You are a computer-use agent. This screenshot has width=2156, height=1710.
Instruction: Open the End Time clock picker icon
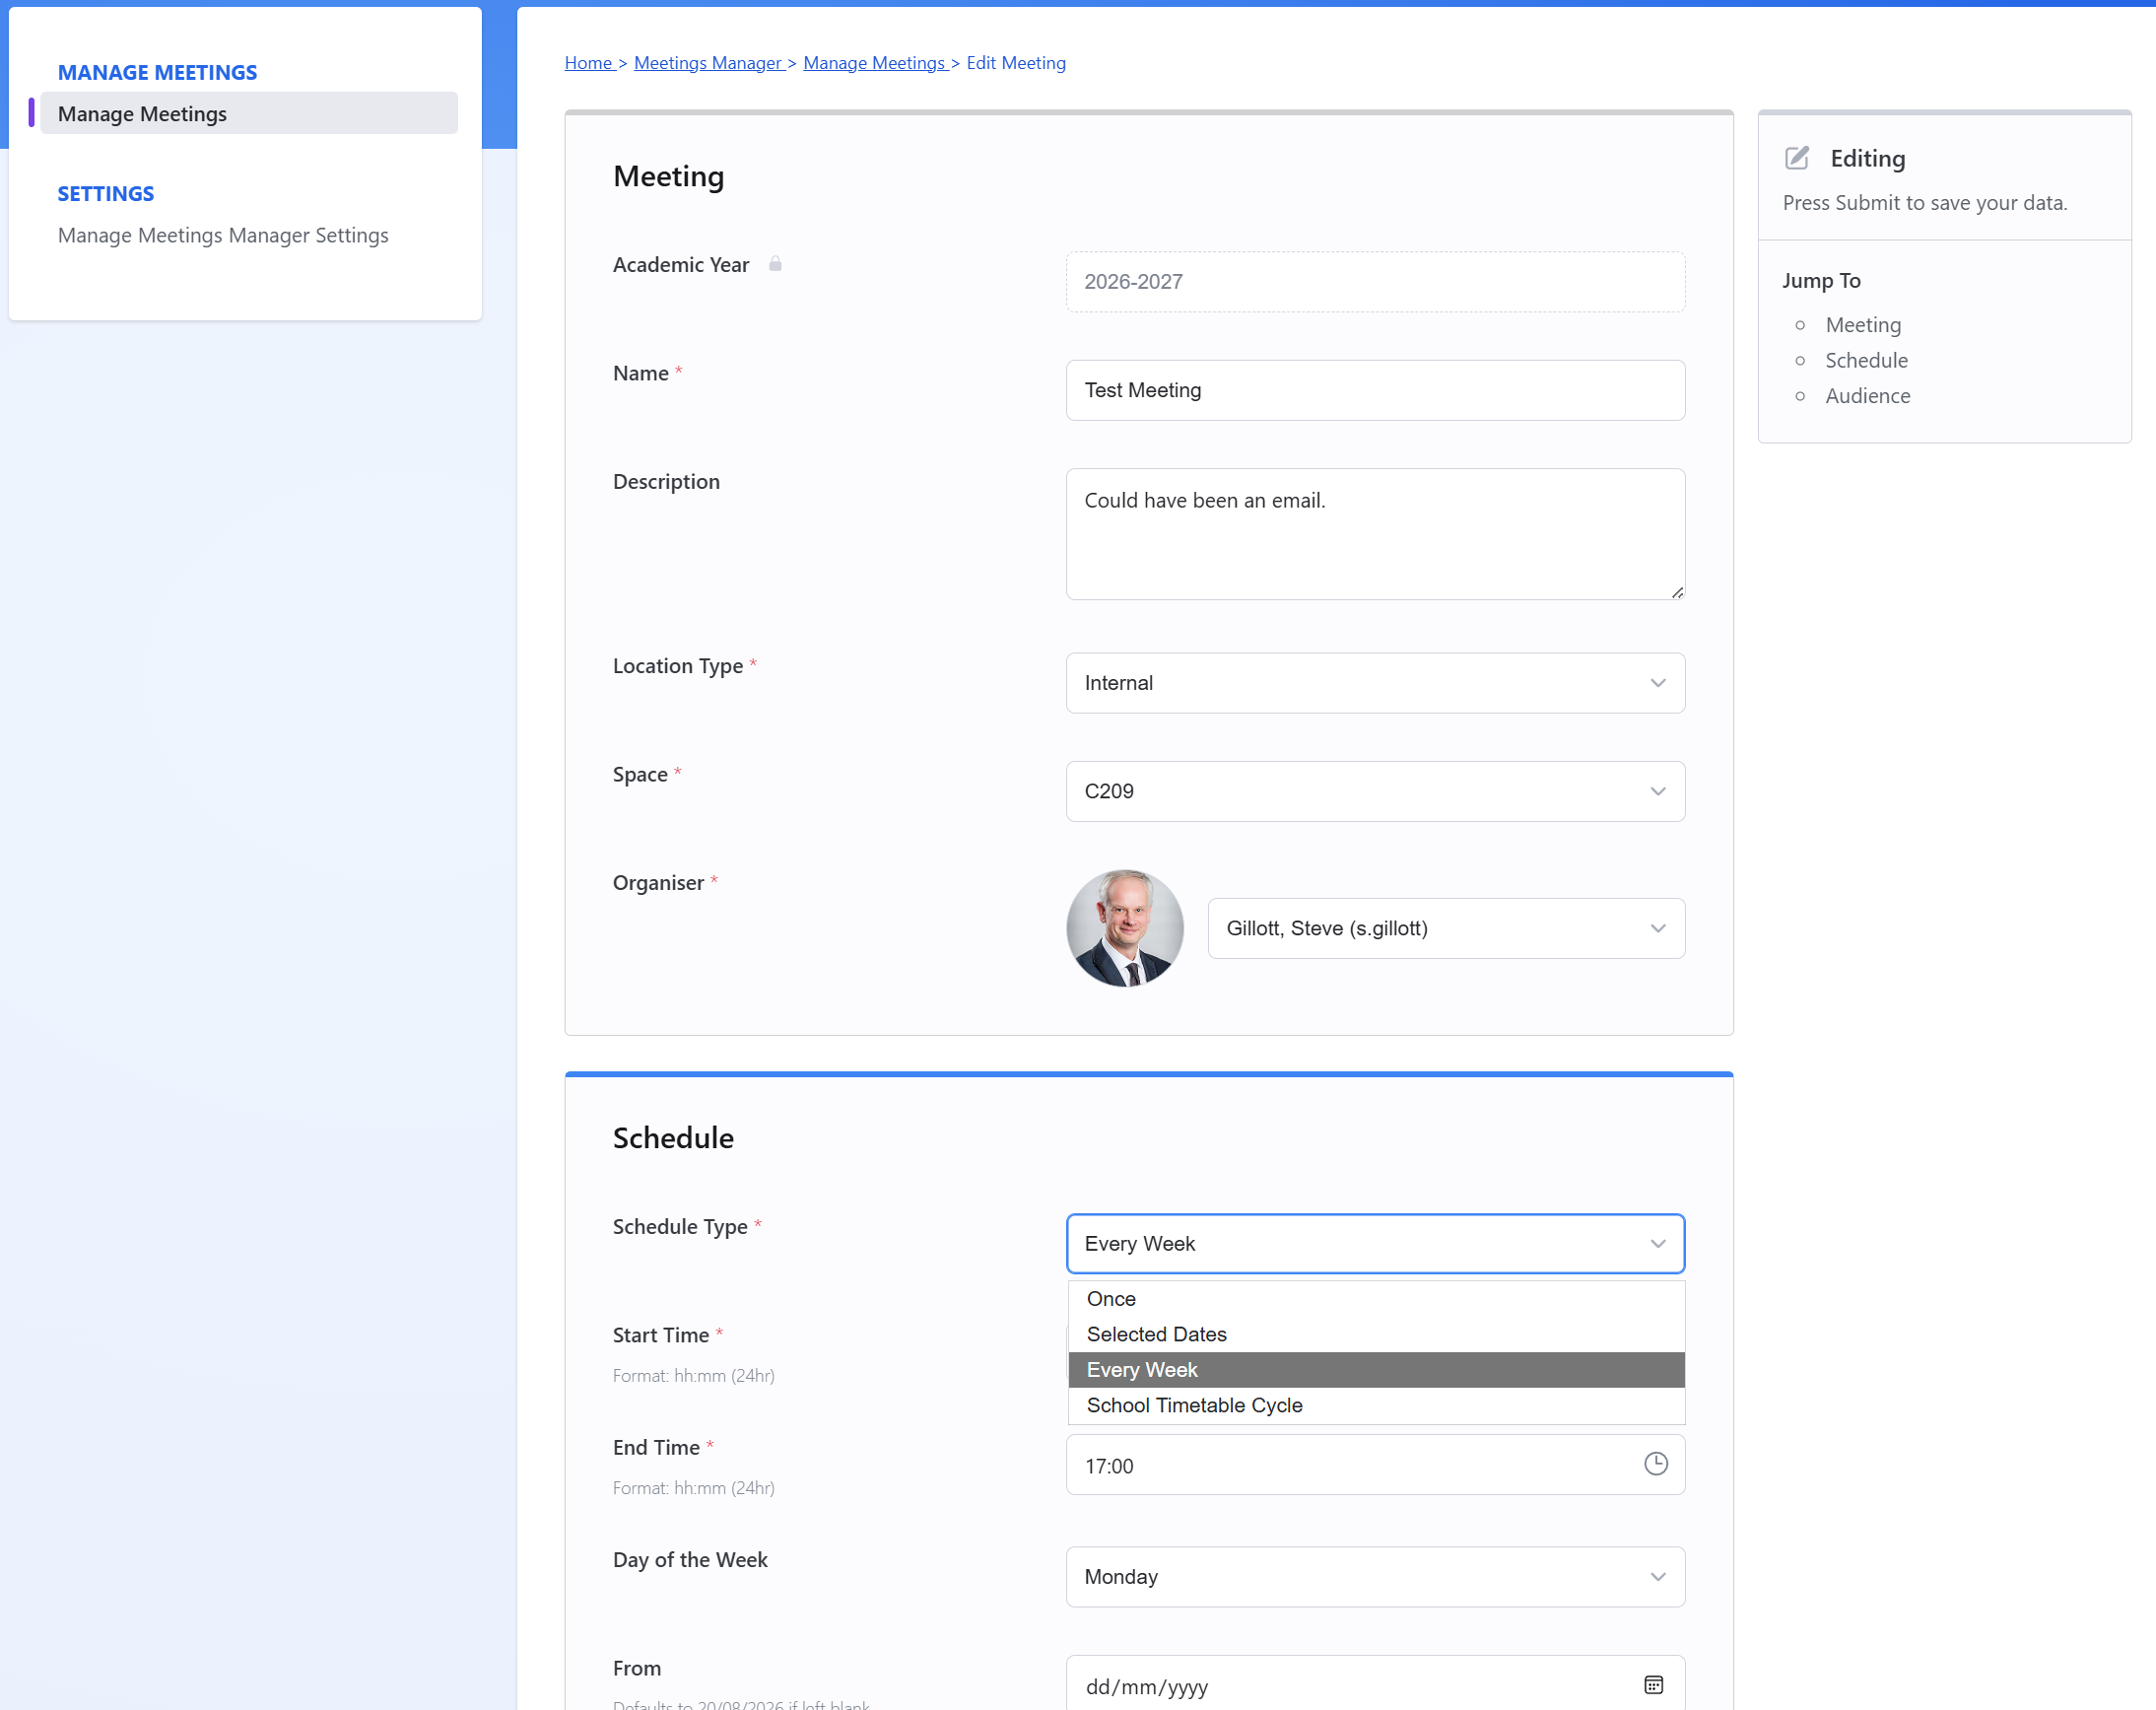tap(1656, 1464)
